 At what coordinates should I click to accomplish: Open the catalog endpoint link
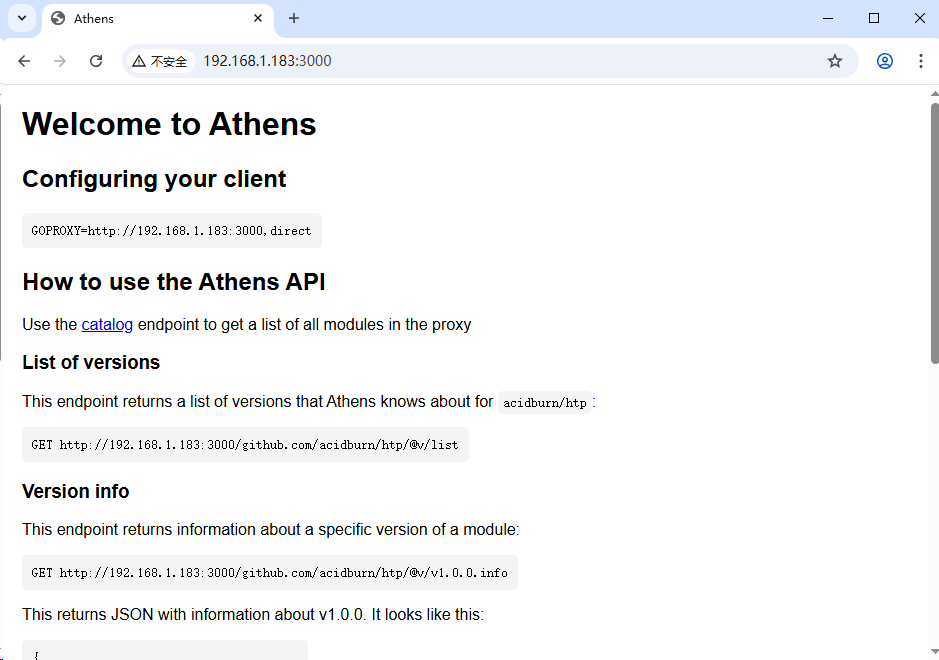coord(107,324)
